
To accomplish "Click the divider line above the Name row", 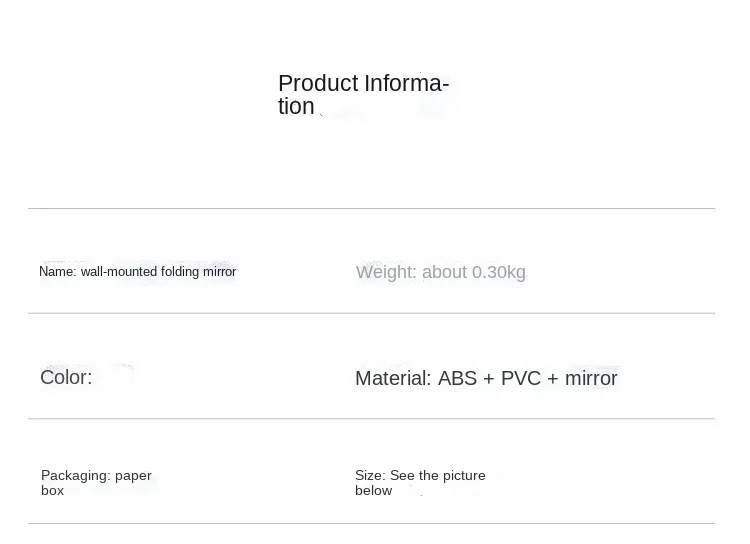I will point(371,208).
